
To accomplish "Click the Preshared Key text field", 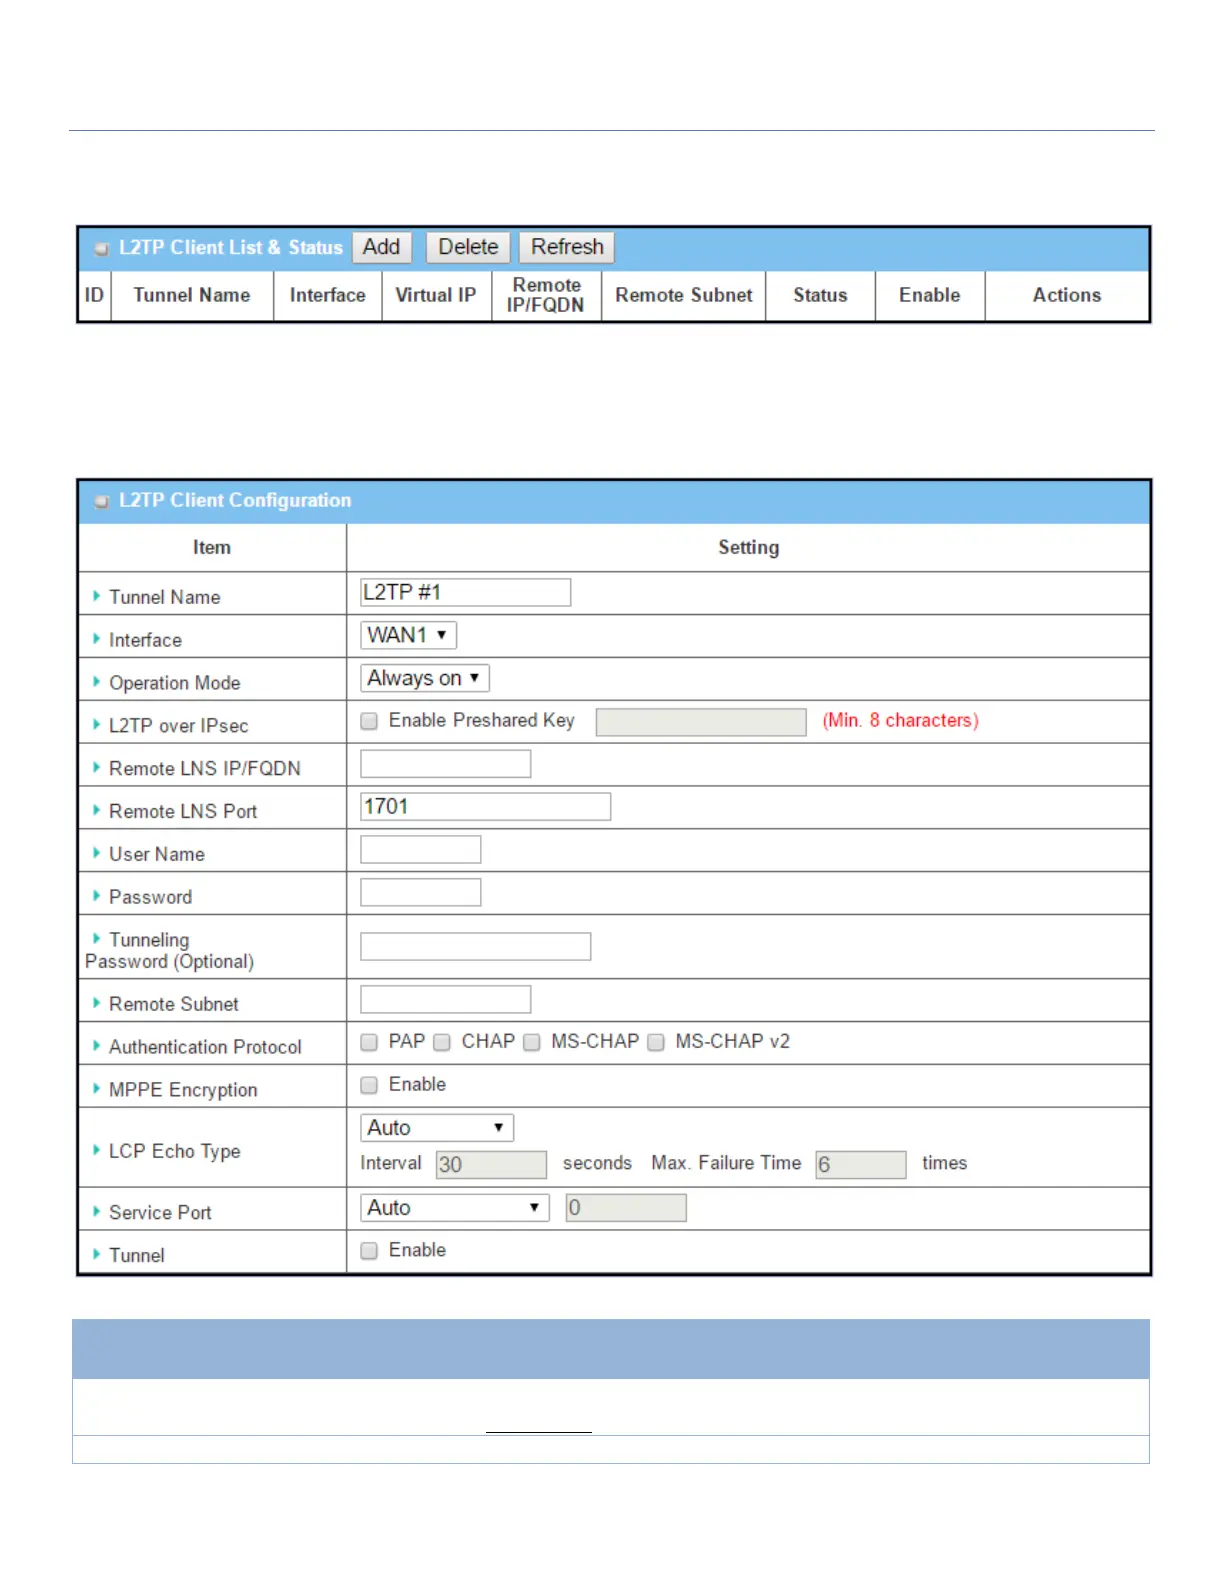I will click(x=701, y=722).
